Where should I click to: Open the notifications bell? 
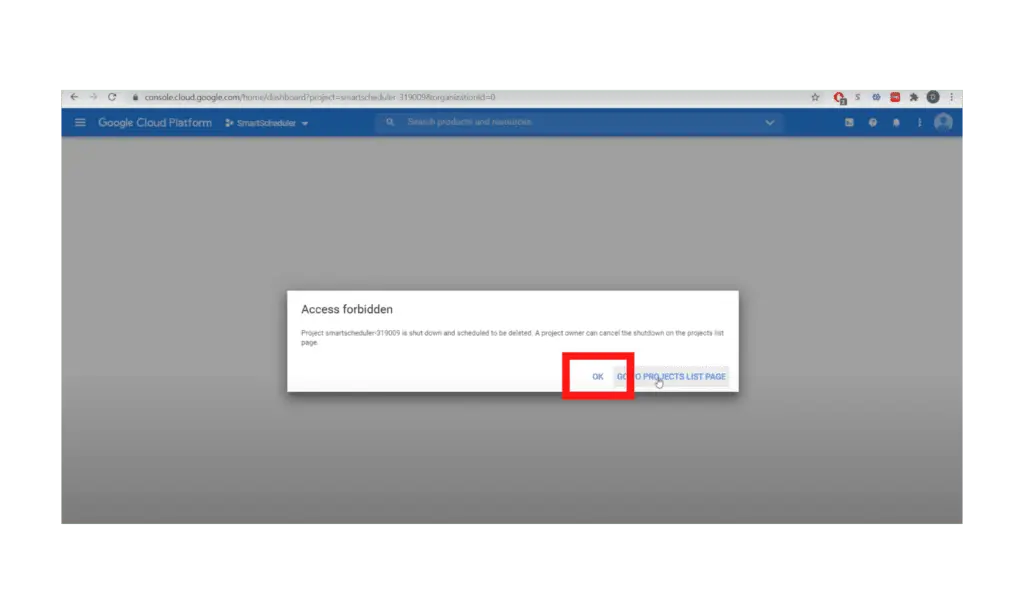click(x=896, y=123)
